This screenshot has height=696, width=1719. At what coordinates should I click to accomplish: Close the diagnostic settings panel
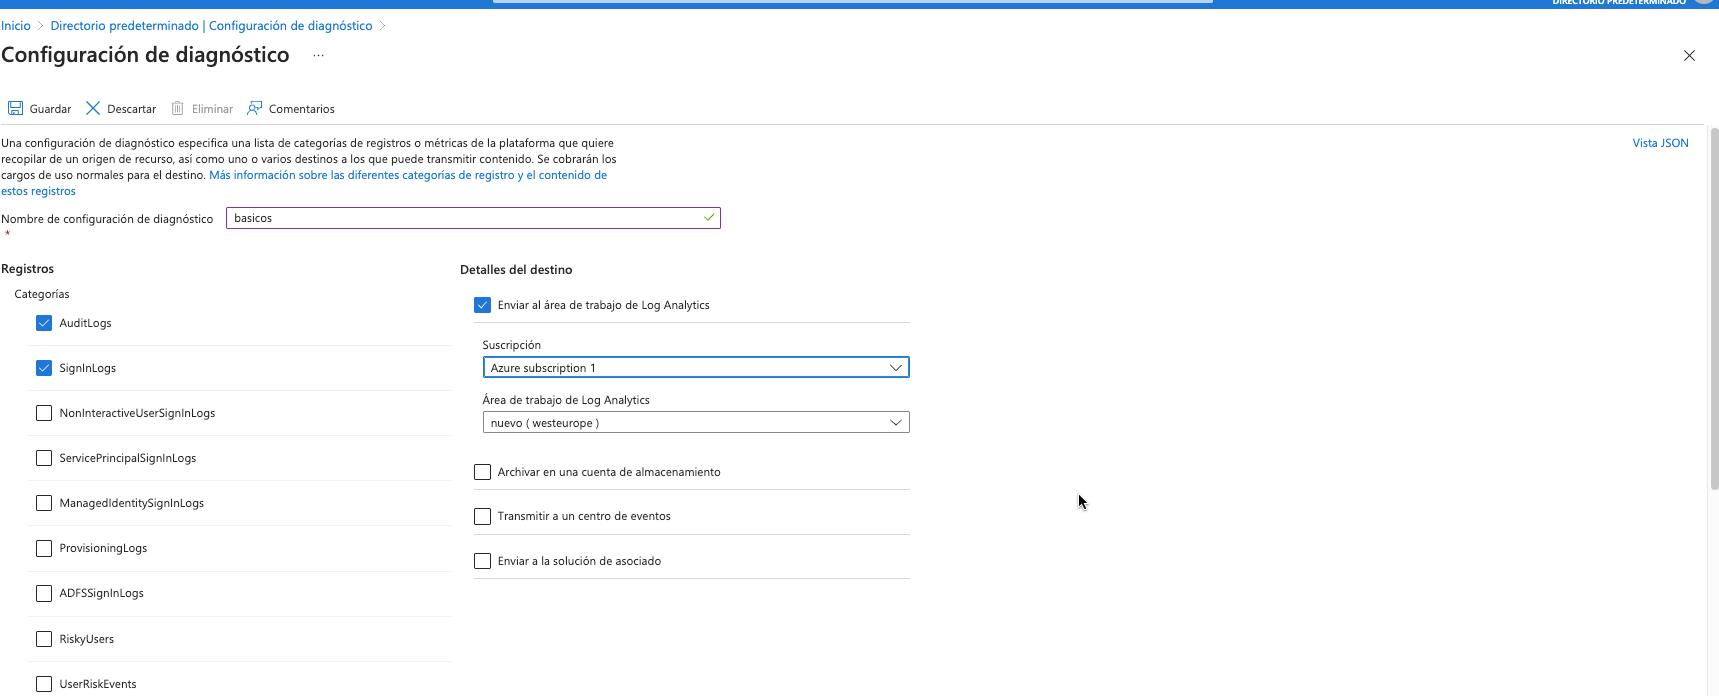pyautogui.click(x=1689, y=56)
